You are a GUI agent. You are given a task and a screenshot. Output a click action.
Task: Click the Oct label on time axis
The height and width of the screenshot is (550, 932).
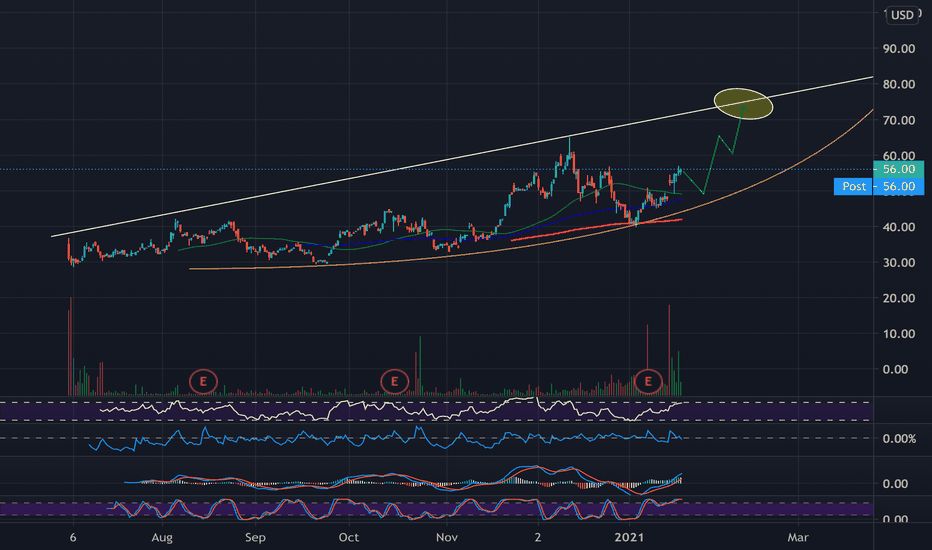click(348, 538)
